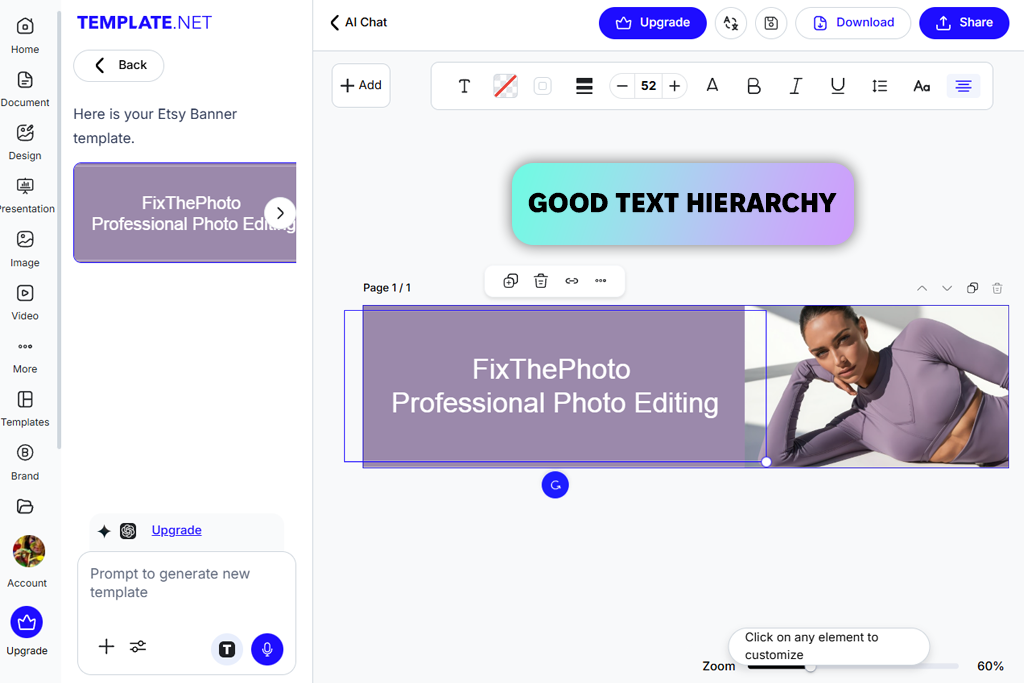The height and width of the screenshot is (683, 1024).
Task: Open the prompt settings sliders icon
Action: click(138, 646)
